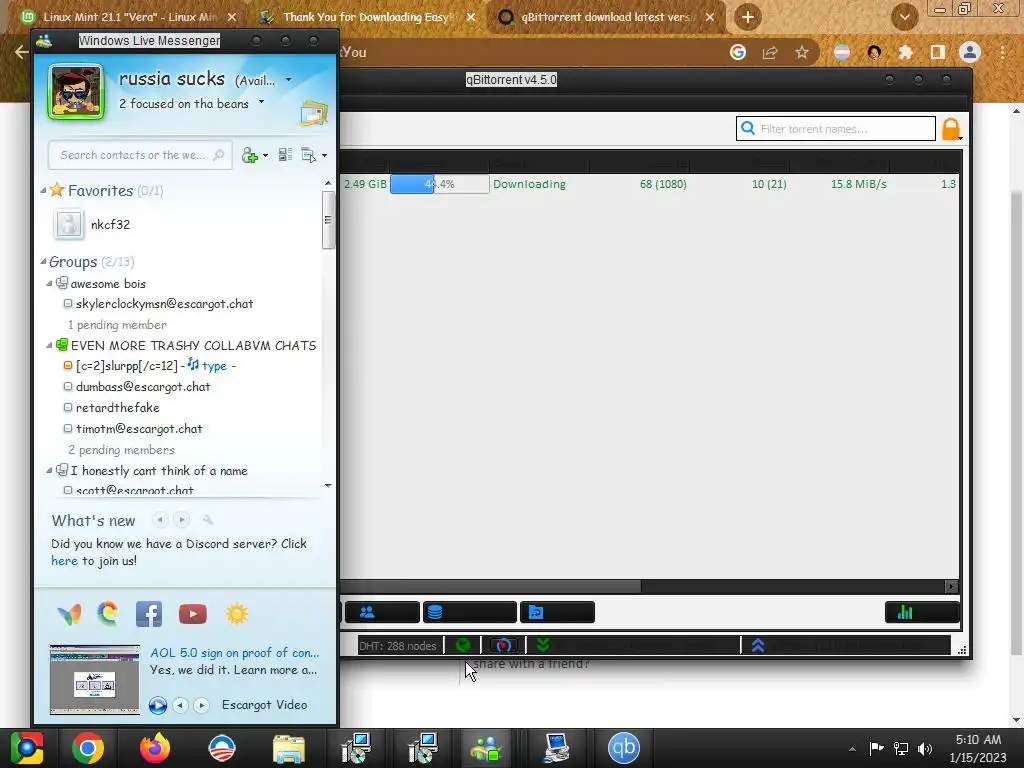Screen dimensions: 1024x768
Task: Open the Chrome tab search chevron
Action: coord(904,17)
